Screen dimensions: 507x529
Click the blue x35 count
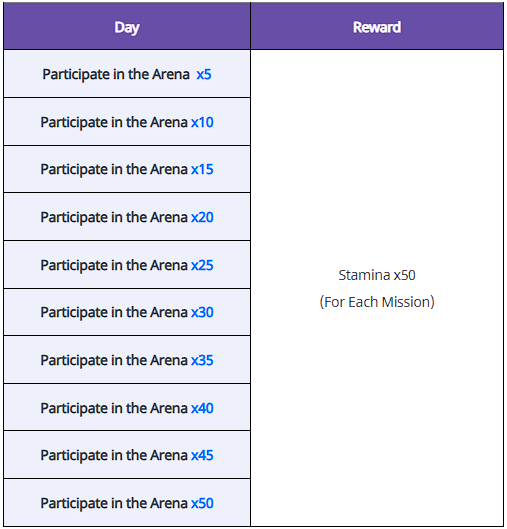[202, 360]
